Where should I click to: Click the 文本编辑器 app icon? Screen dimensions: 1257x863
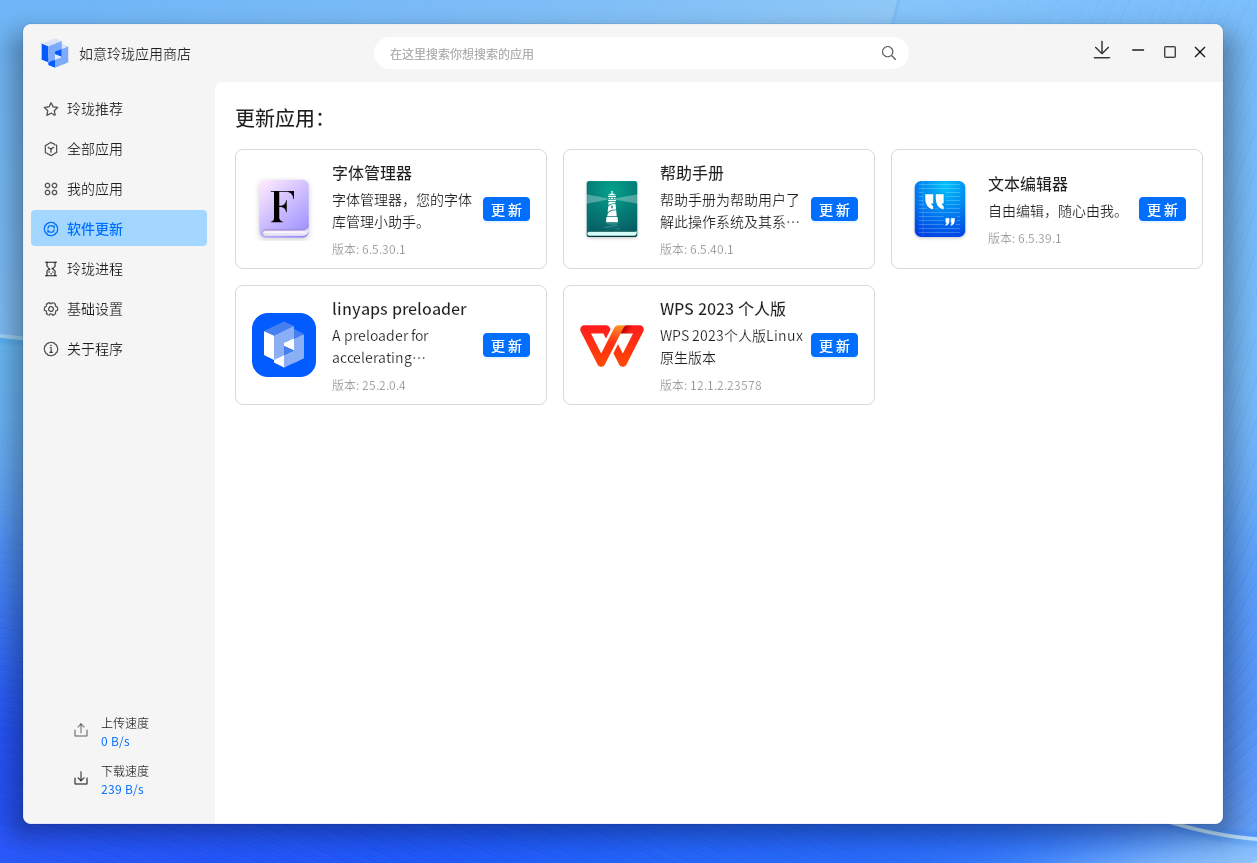pos(940,209)
